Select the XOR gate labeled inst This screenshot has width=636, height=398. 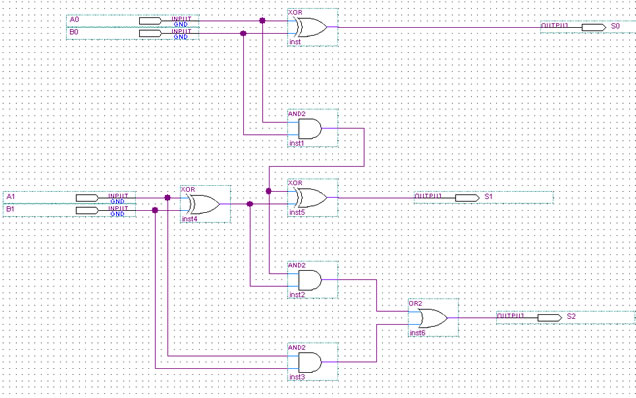pos(313,27)
